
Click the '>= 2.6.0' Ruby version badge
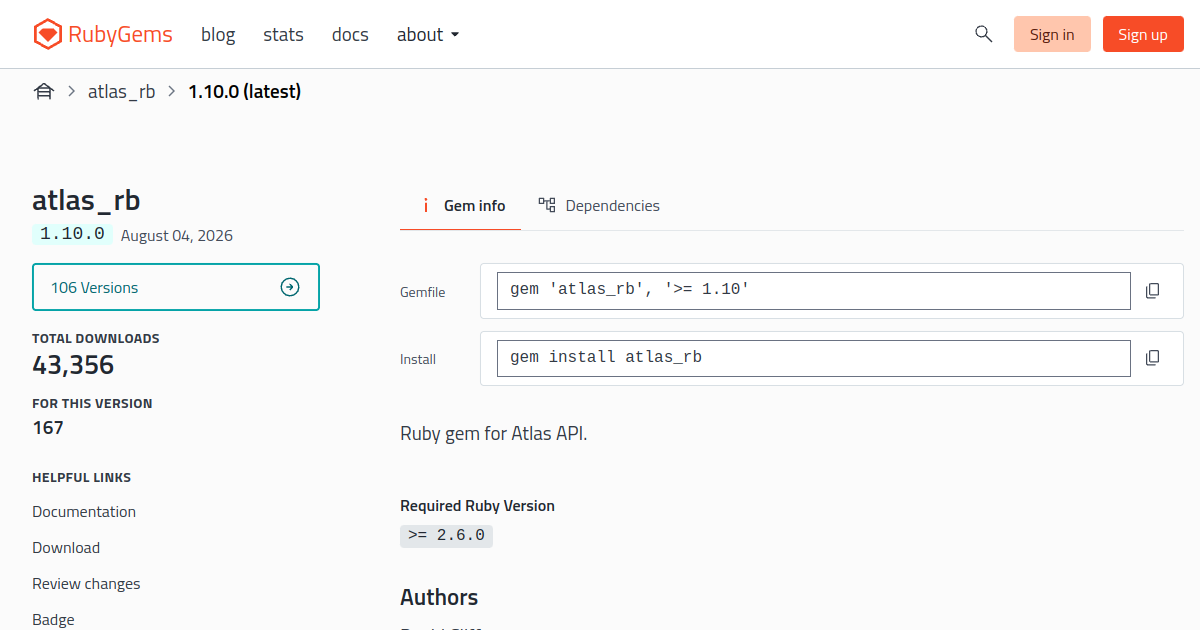tap(447, 536)
